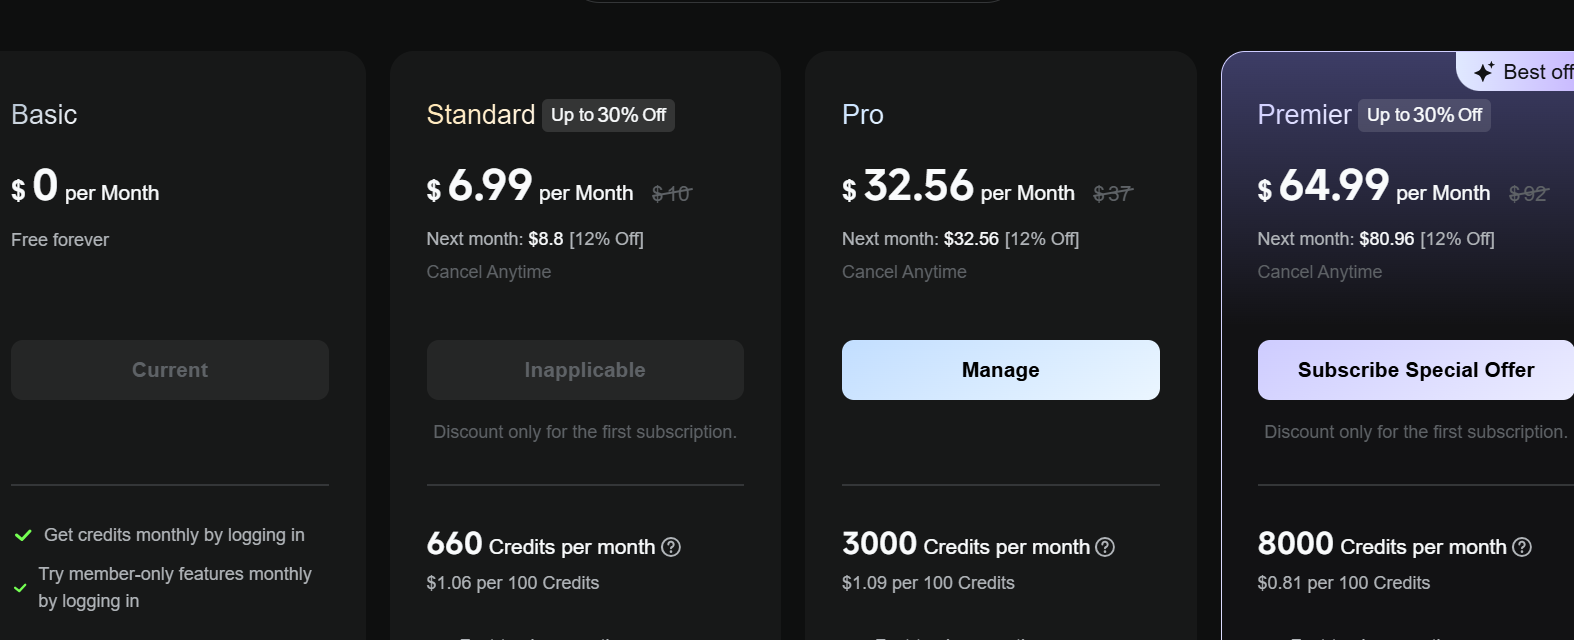Select the Basic plan title
The width and height of the screenshot is (1574, 640).
point(44,115)
